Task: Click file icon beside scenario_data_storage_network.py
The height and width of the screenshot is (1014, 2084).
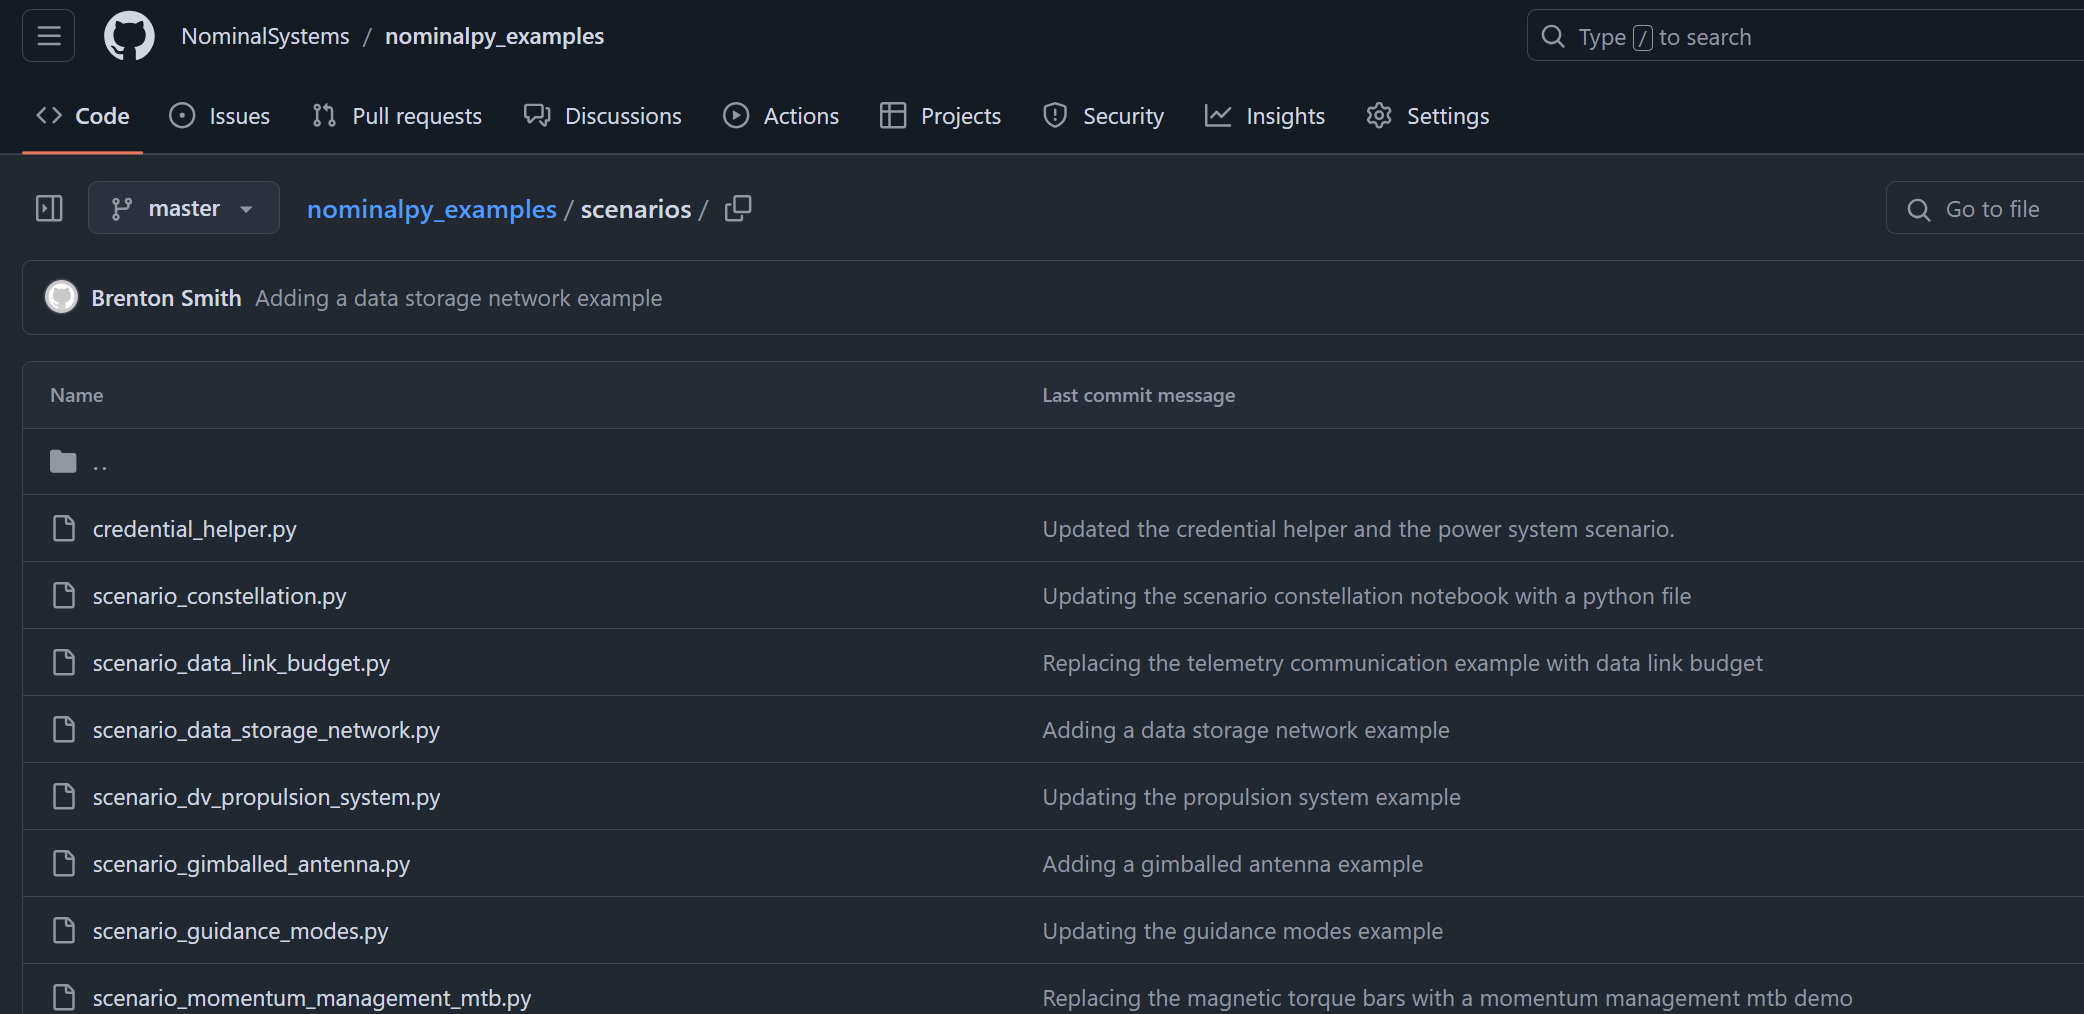Action: pos(64,729)
